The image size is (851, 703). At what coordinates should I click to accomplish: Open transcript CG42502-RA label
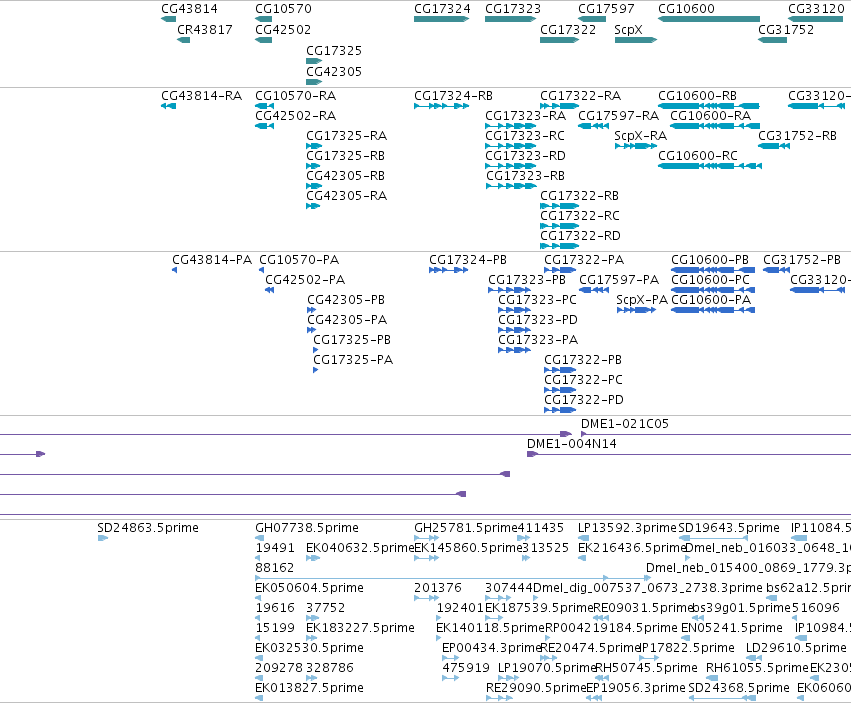point(296,116)
